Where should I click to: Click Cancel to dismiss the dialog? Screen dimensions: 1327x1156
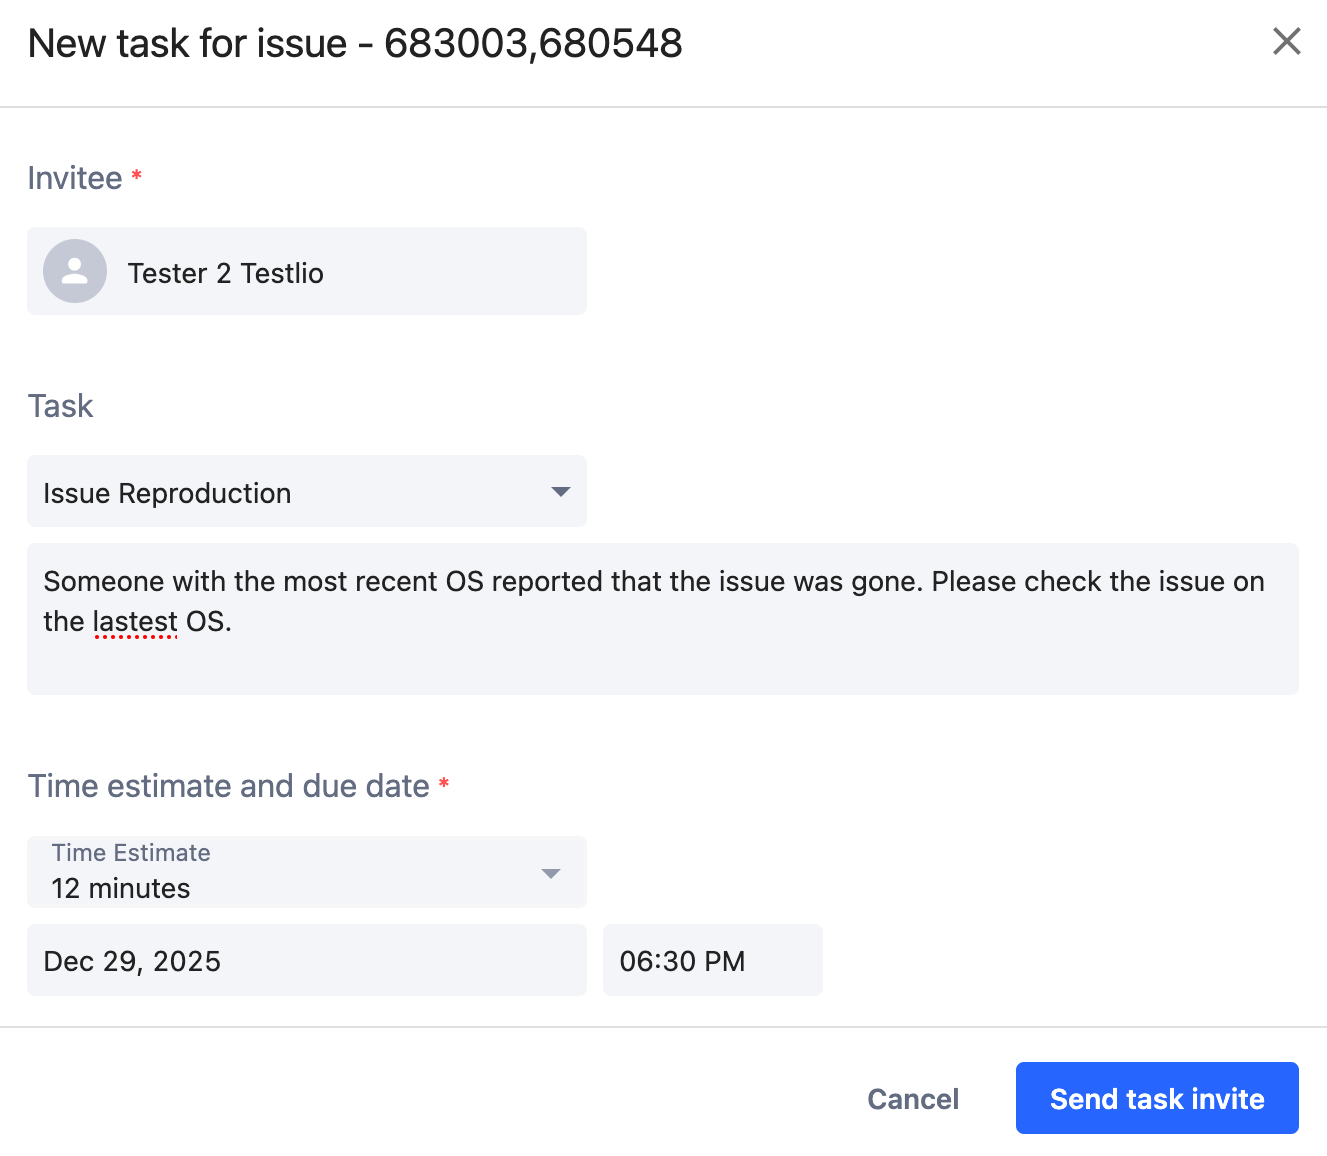(912, 1098)
